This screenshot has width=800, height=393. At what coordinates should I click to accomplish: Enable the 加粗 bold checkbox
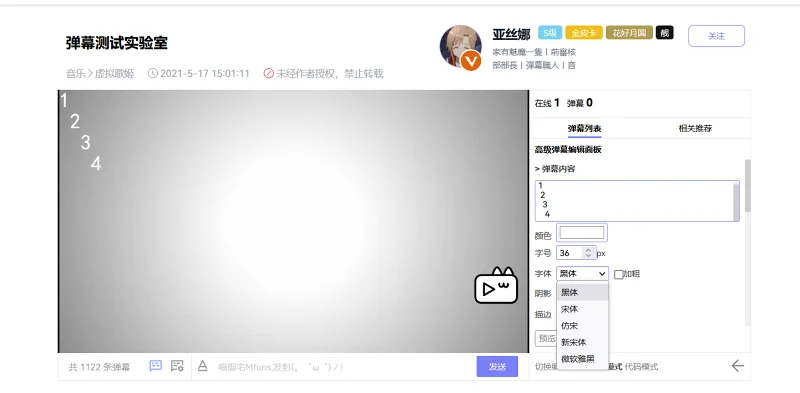[x=618, y=275]
